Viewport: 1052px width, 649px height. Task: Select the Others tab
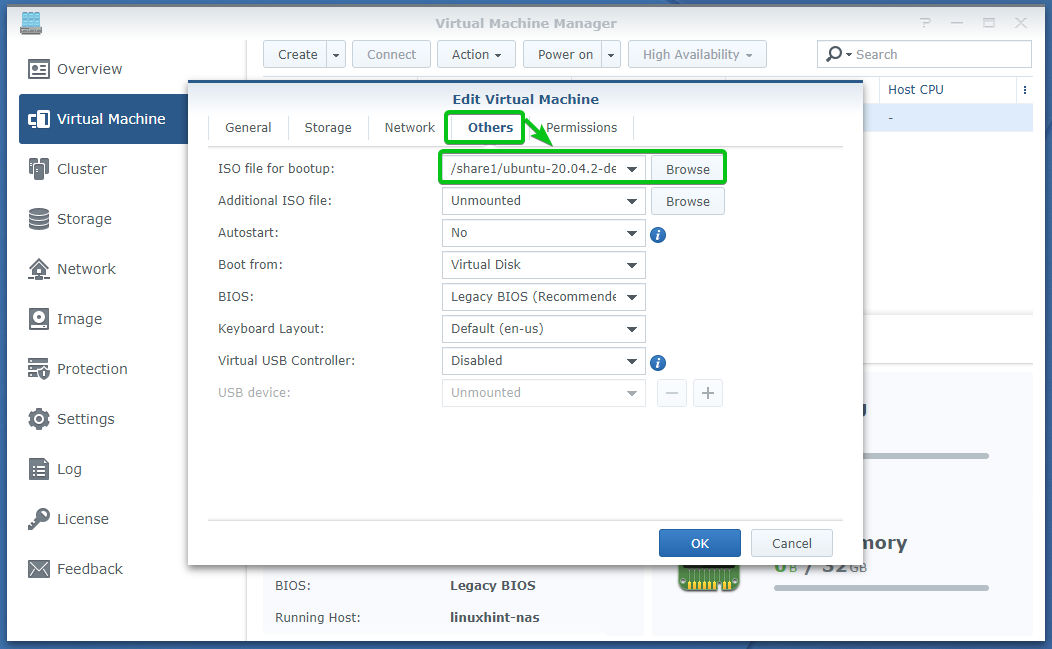(x=490, y=128)
